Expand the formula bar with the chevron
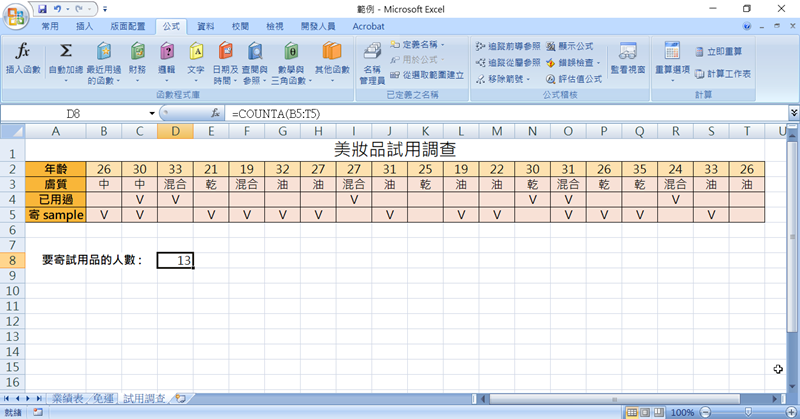This screenshot has width=800, height=419. 793,114
